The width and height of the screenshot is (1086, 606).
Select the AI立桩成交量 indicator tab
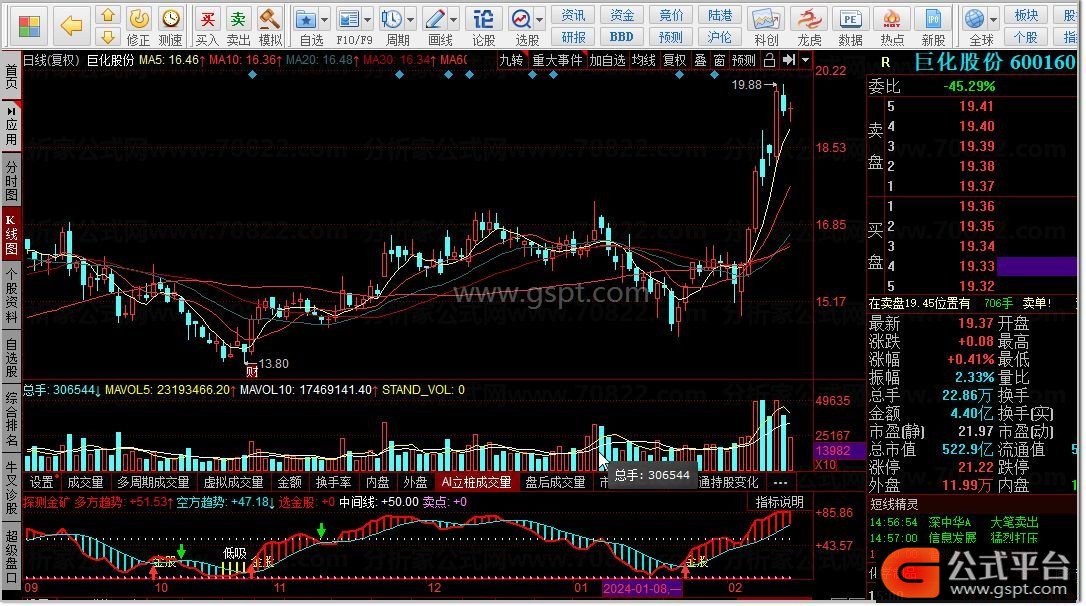[477, 482]
